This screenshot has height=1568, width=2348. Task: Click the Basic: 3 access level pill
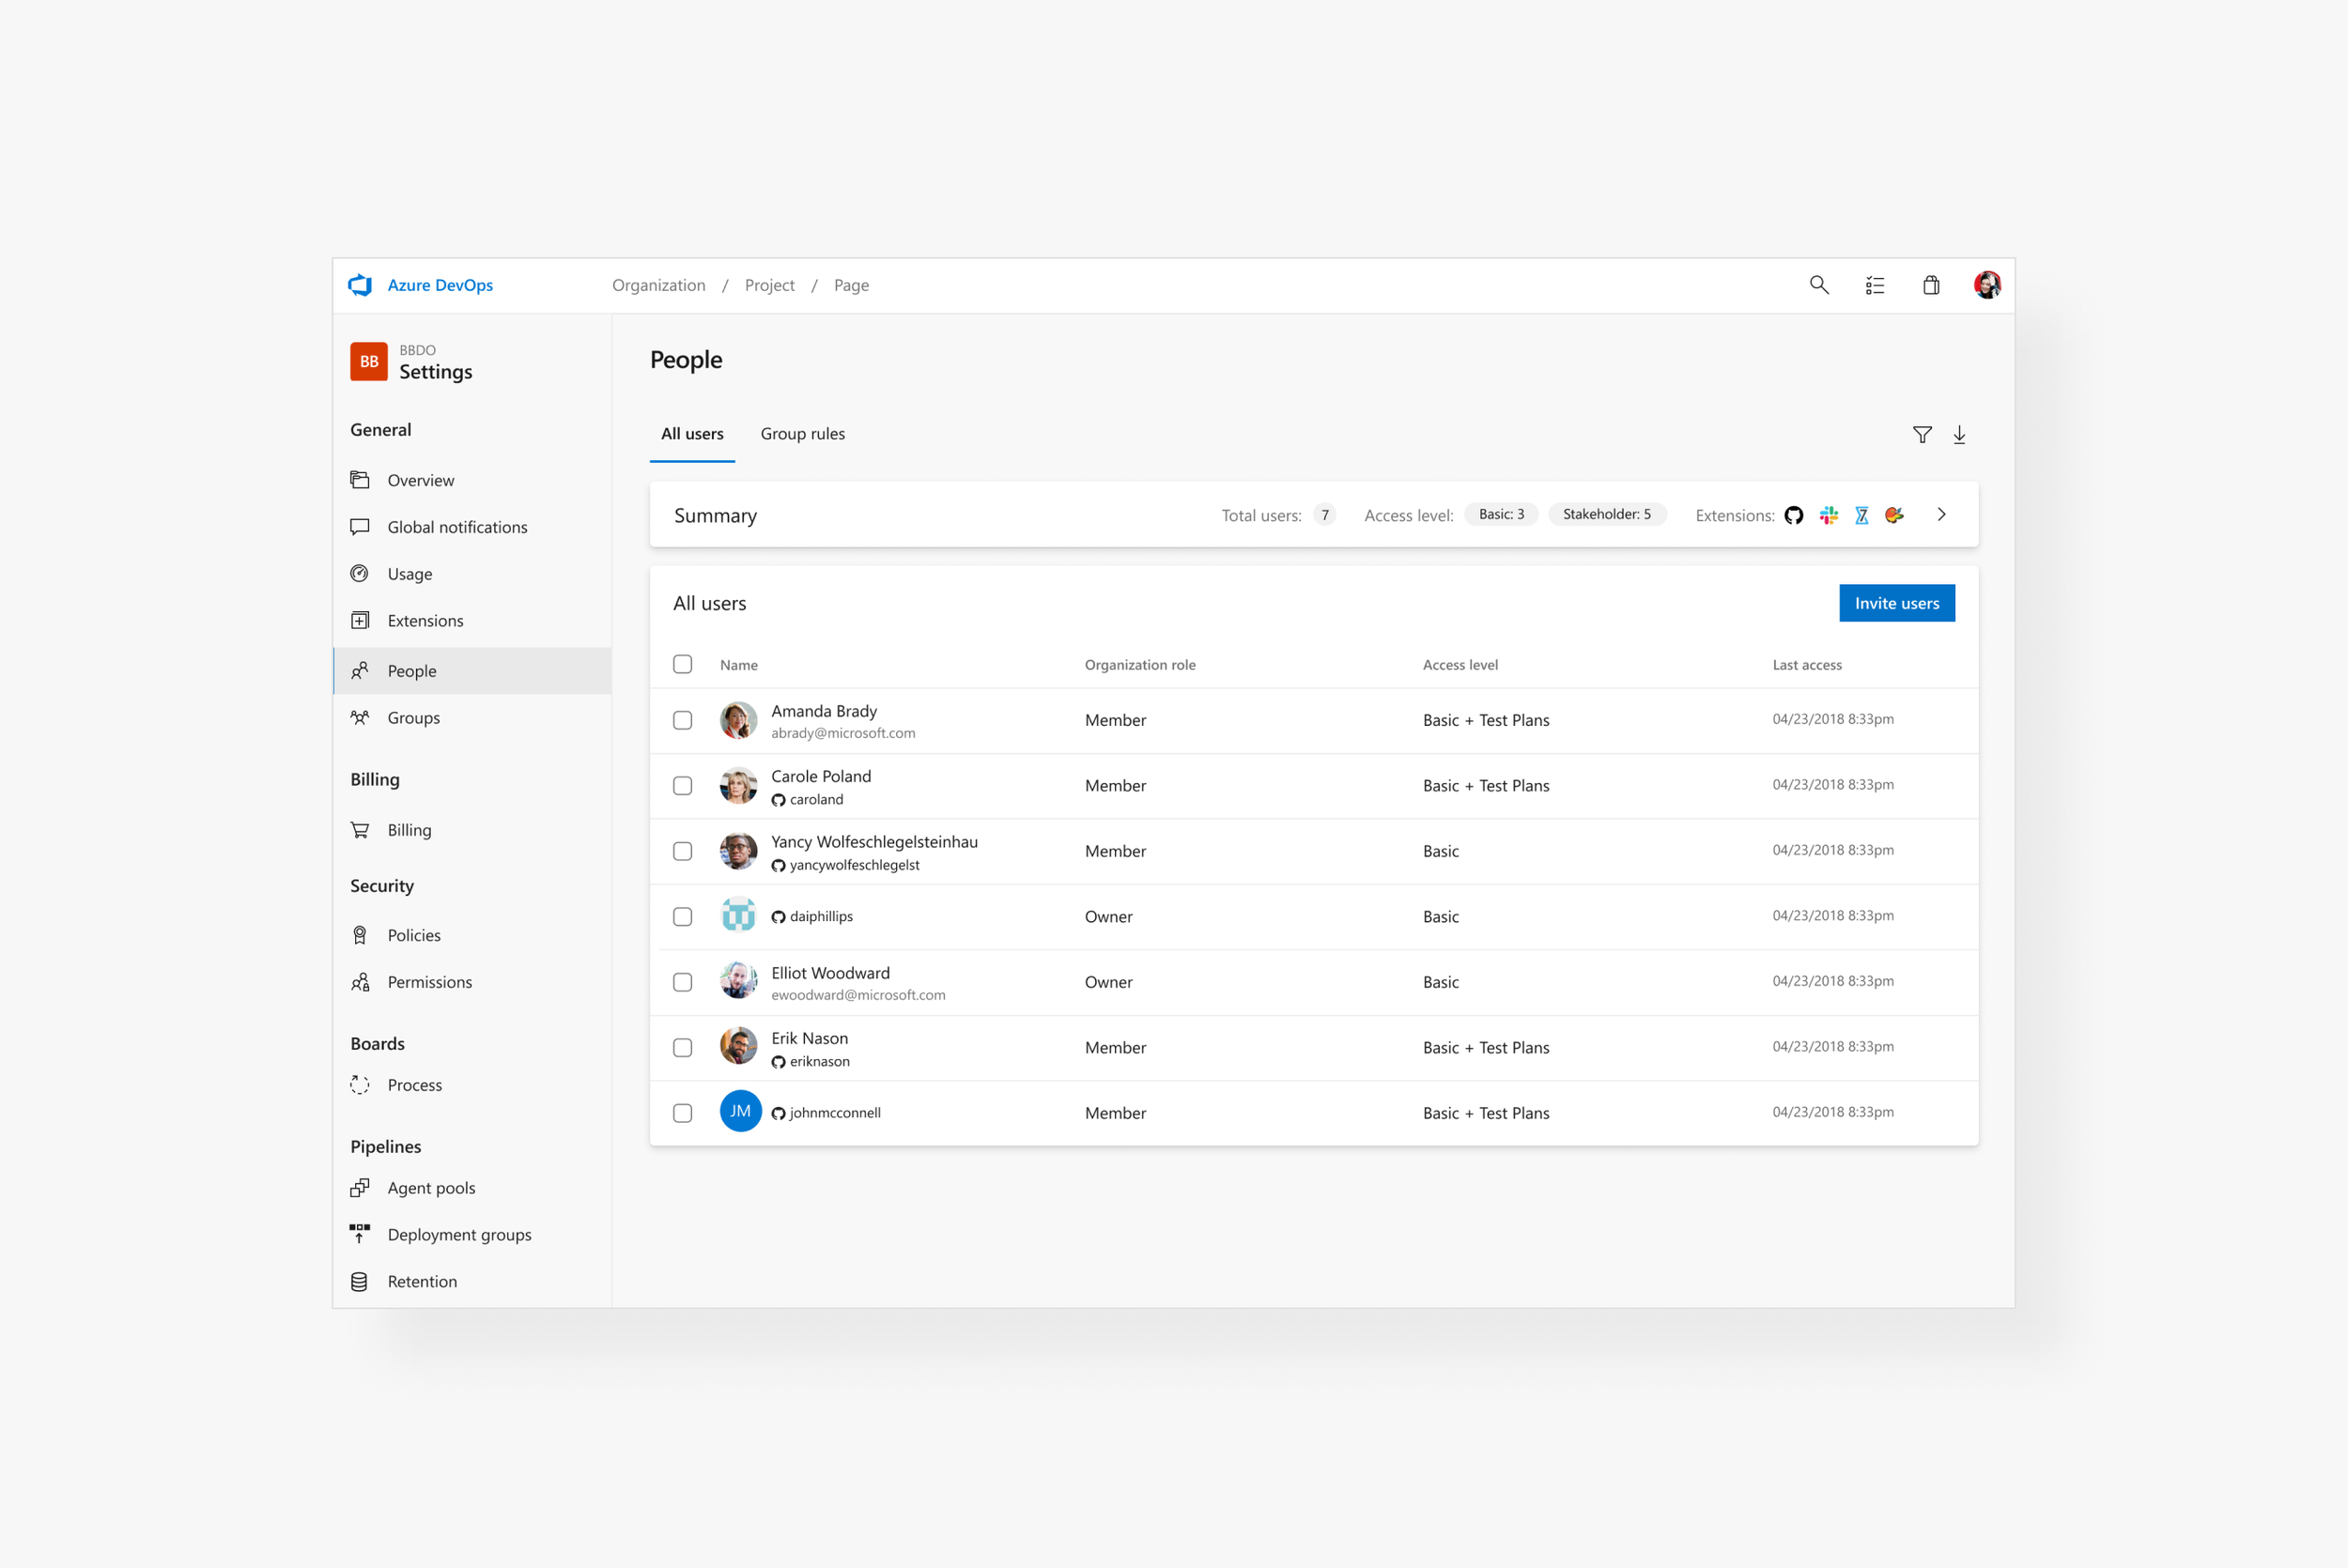click(x=1502, y=514)
